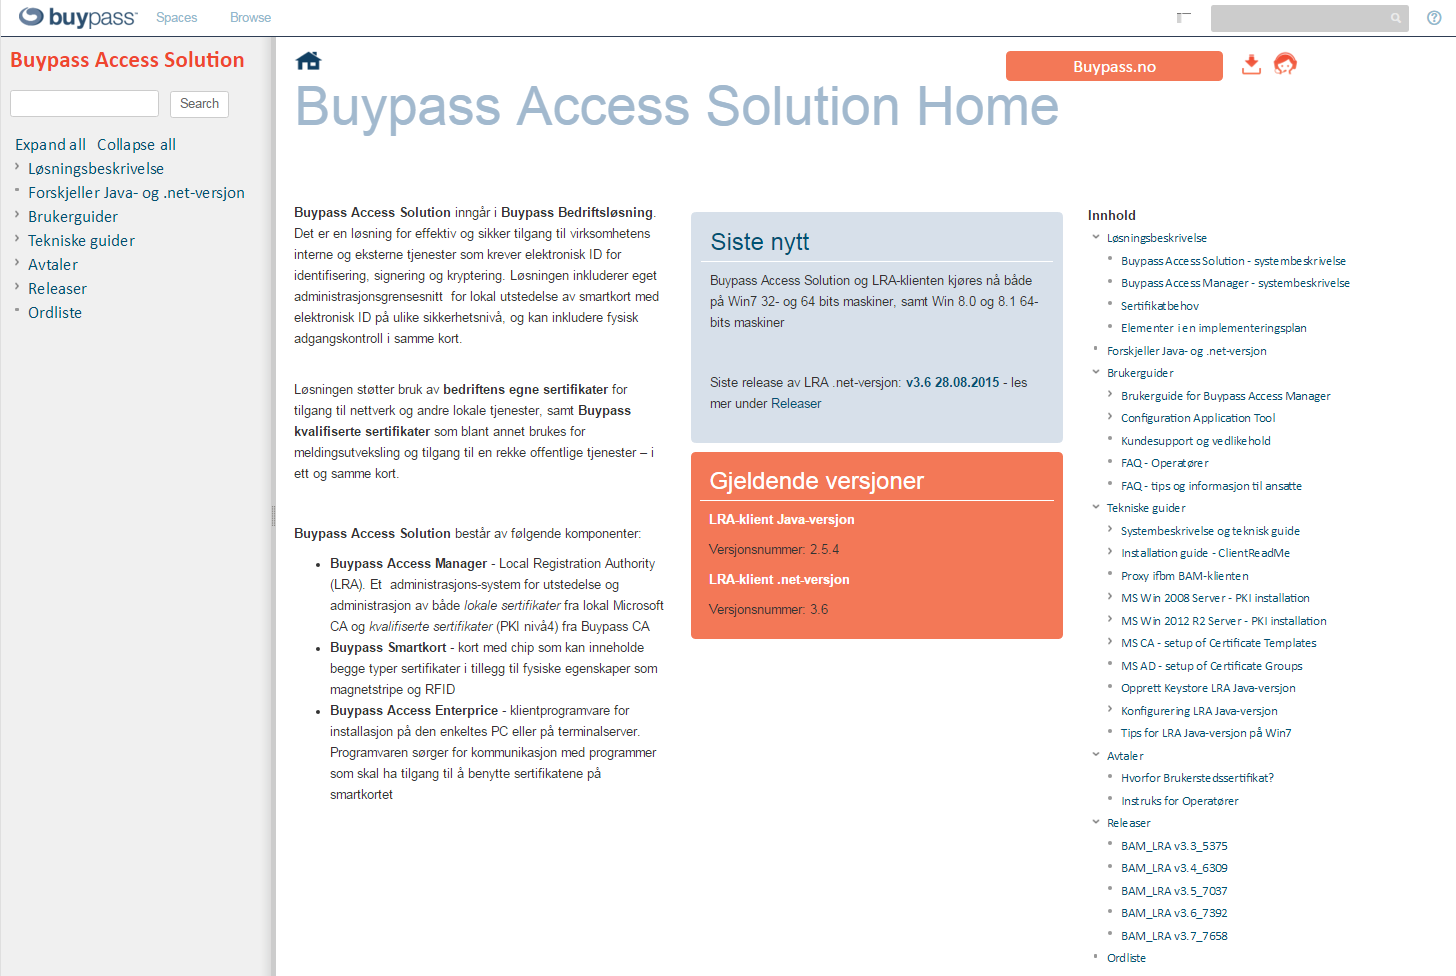Expand the Tekniske guider sidebar tree arrow
Image resolution: width=1456 pixels, height=976 pixels.
pyautogui.click(x=17, y=239)
